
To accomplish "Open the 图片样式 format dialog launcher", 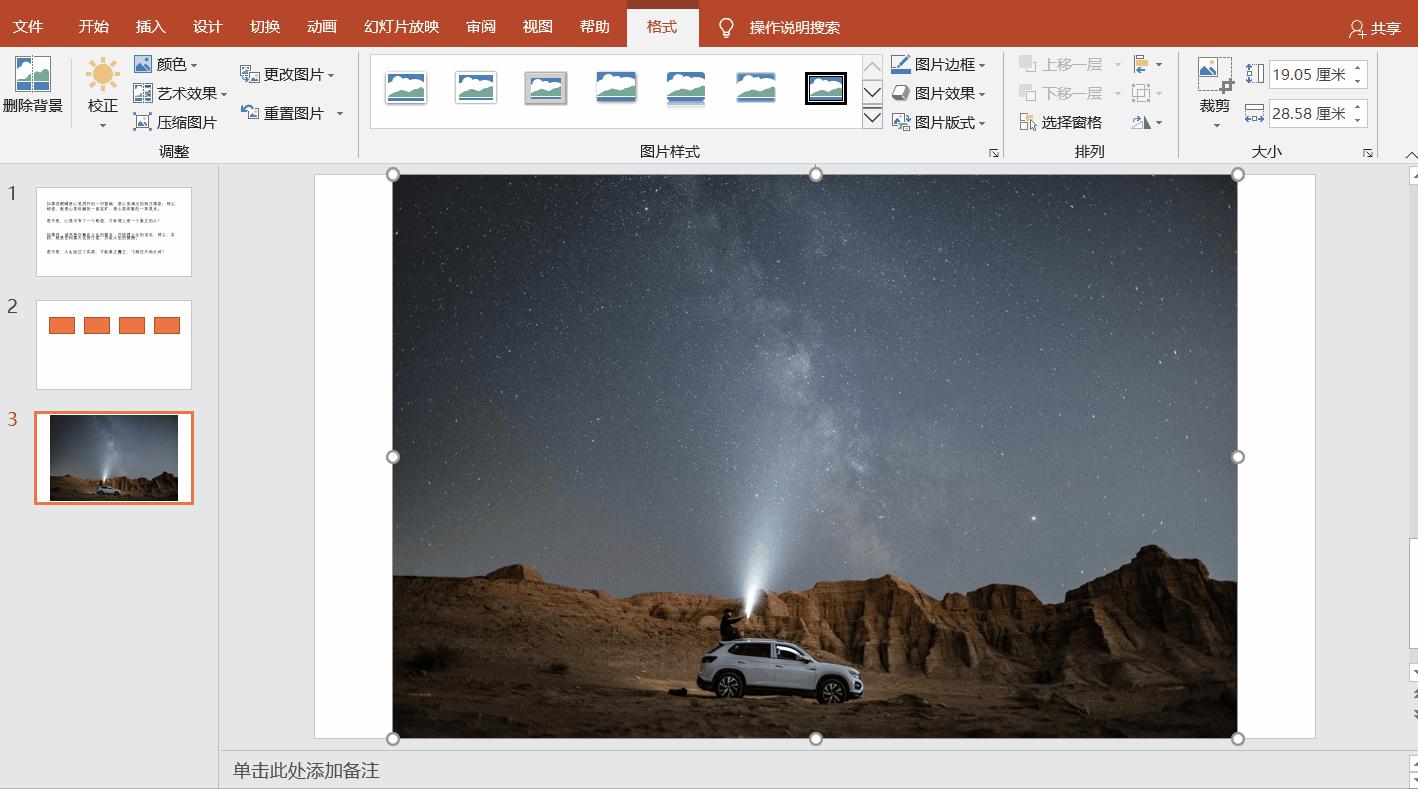I will pyautogui.click(x=994, y=153).
